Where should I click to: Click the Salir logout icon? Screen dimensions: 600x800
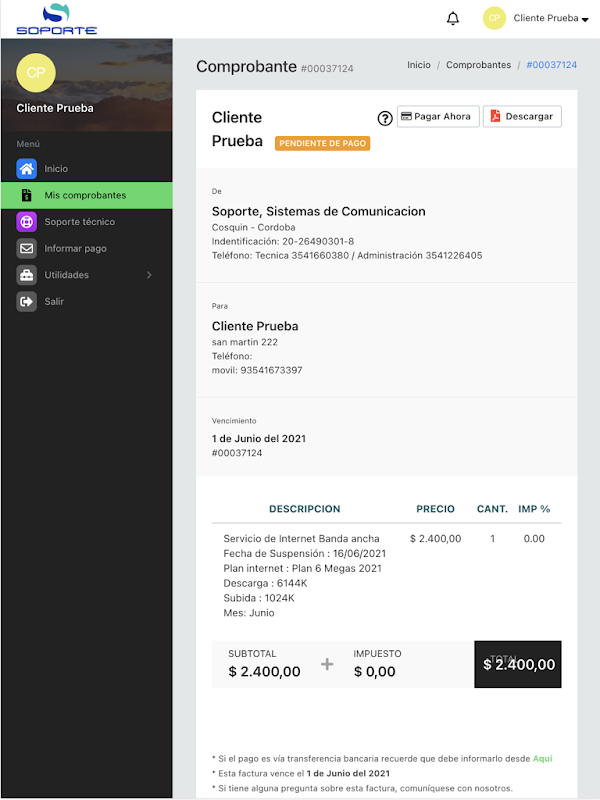tap(27, 301)
